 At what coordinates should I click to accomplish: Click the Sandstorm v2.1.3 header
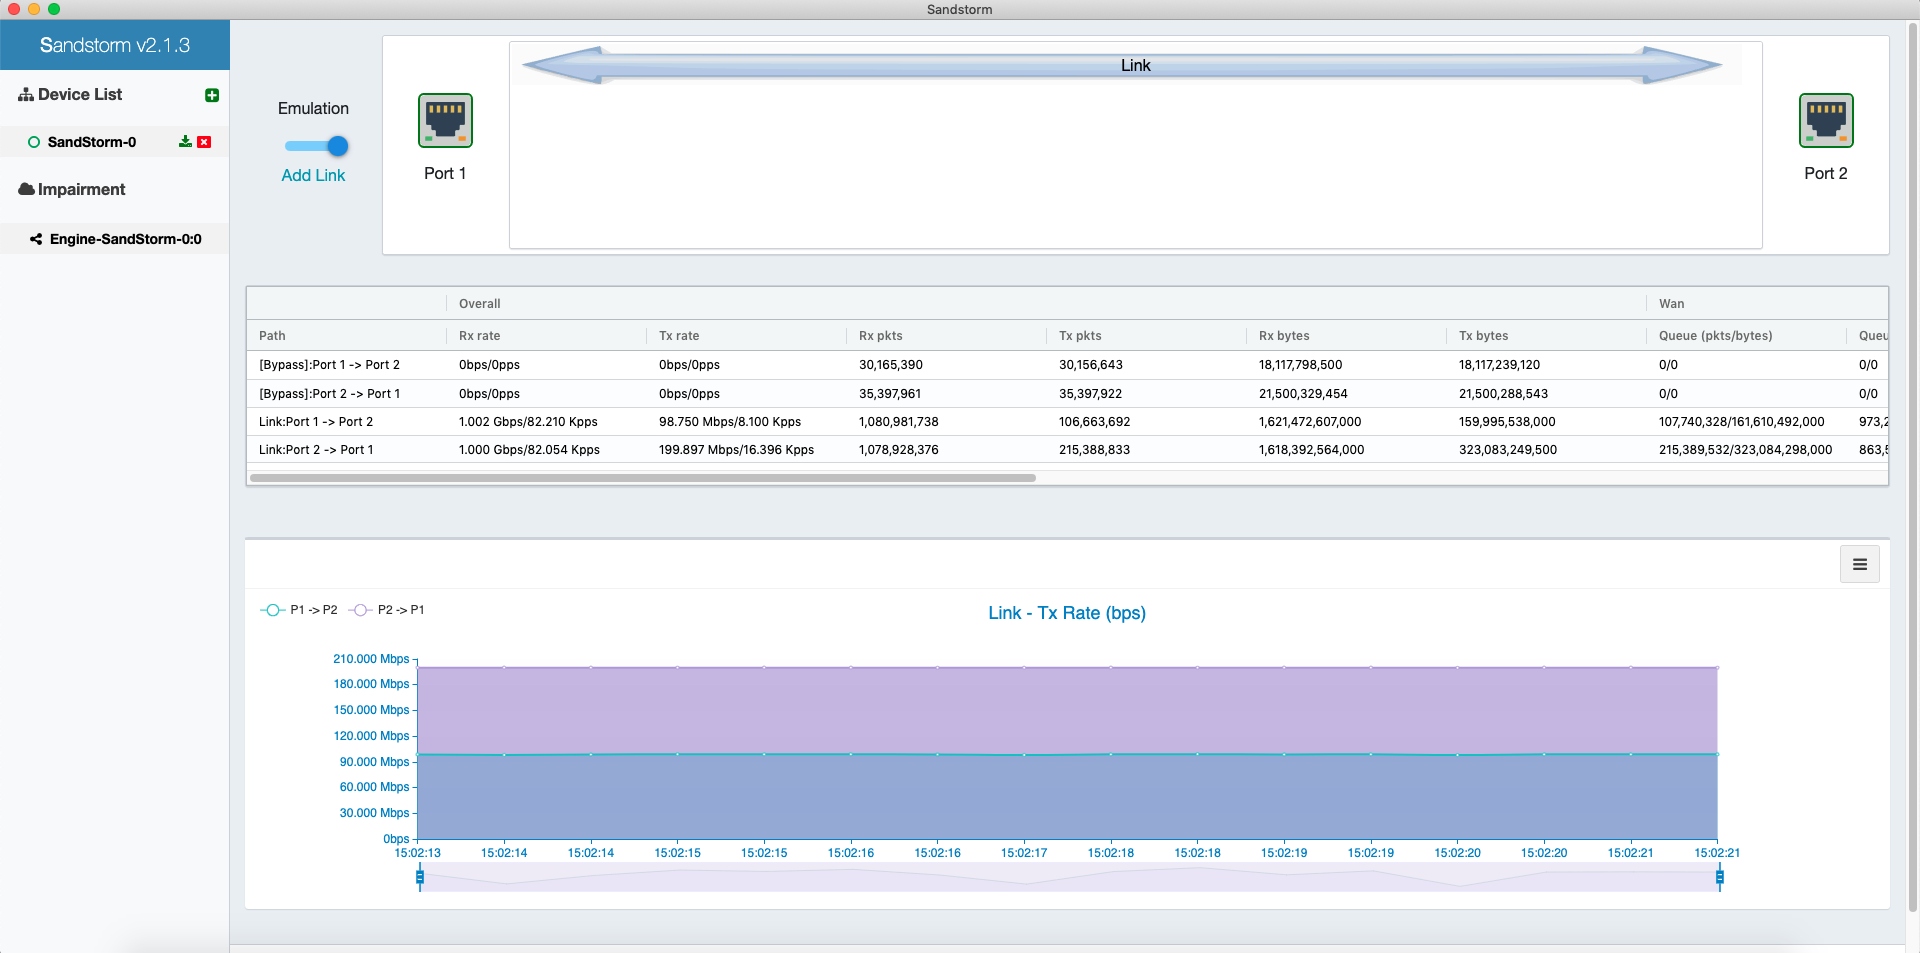[x=115, y=45]
